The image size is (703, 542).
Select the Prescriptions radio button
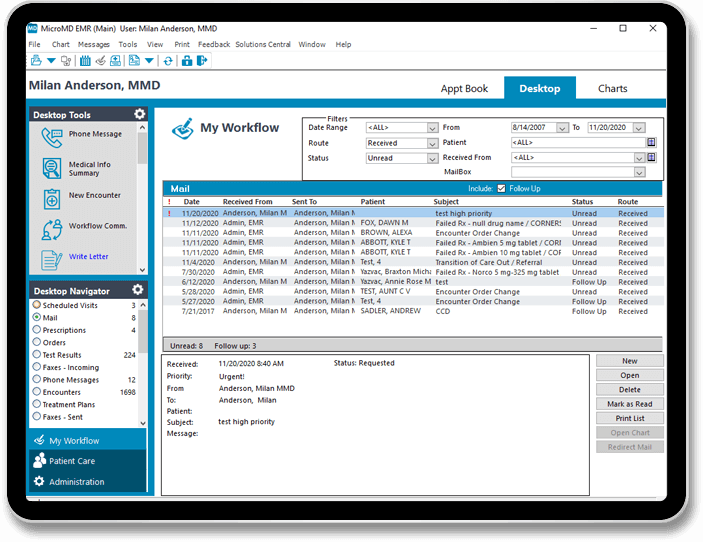point(37,330)
